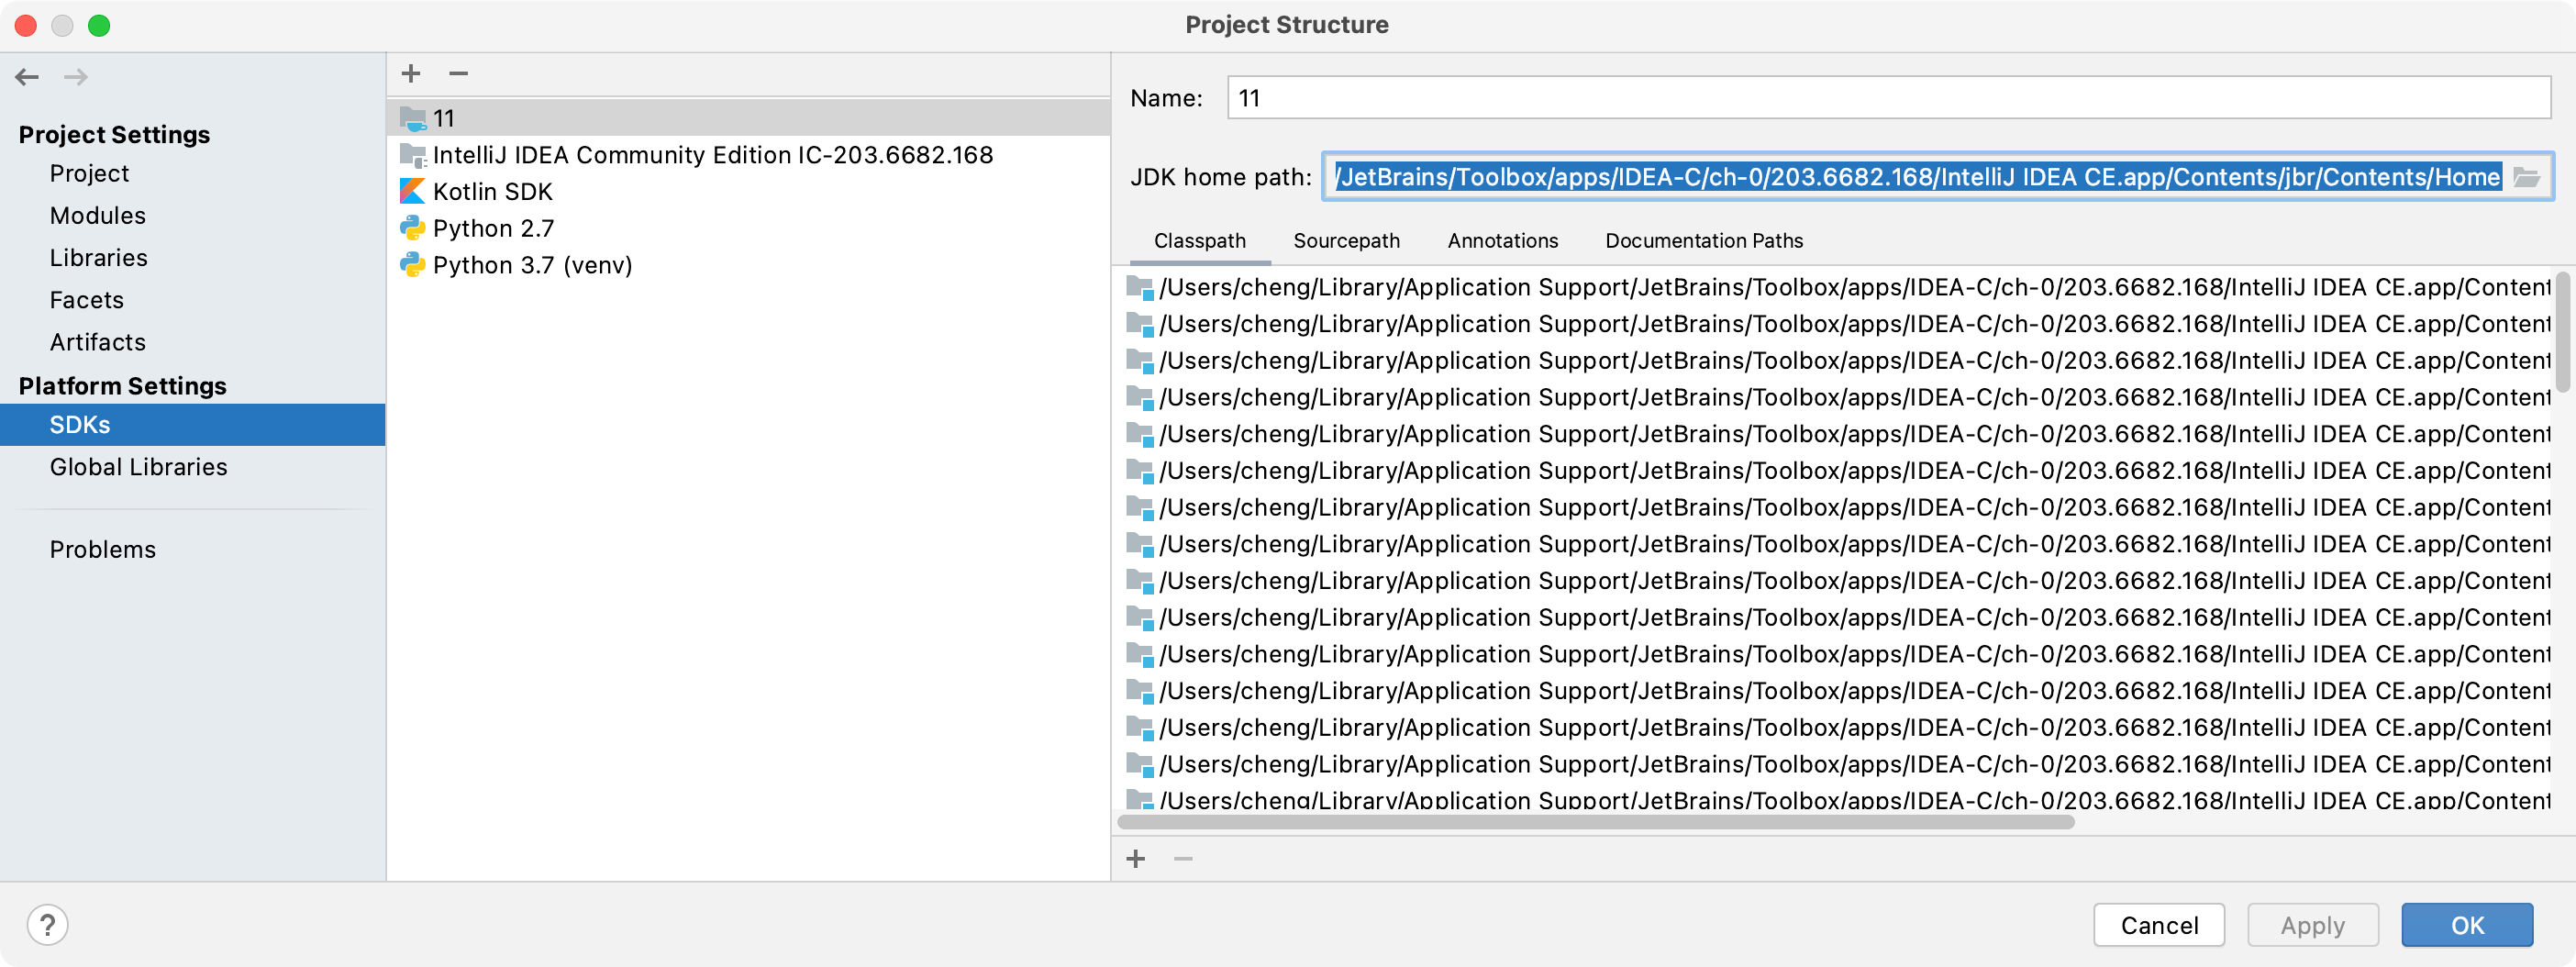
Task: Click the Cancel button
Action: [x=2159, y=925]
